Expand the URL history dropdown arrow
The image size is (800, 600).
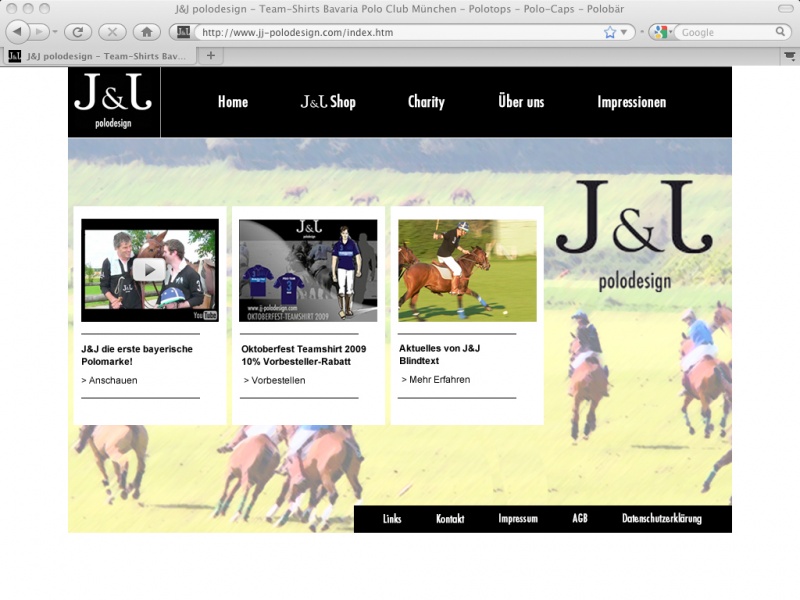pos(626,32)
